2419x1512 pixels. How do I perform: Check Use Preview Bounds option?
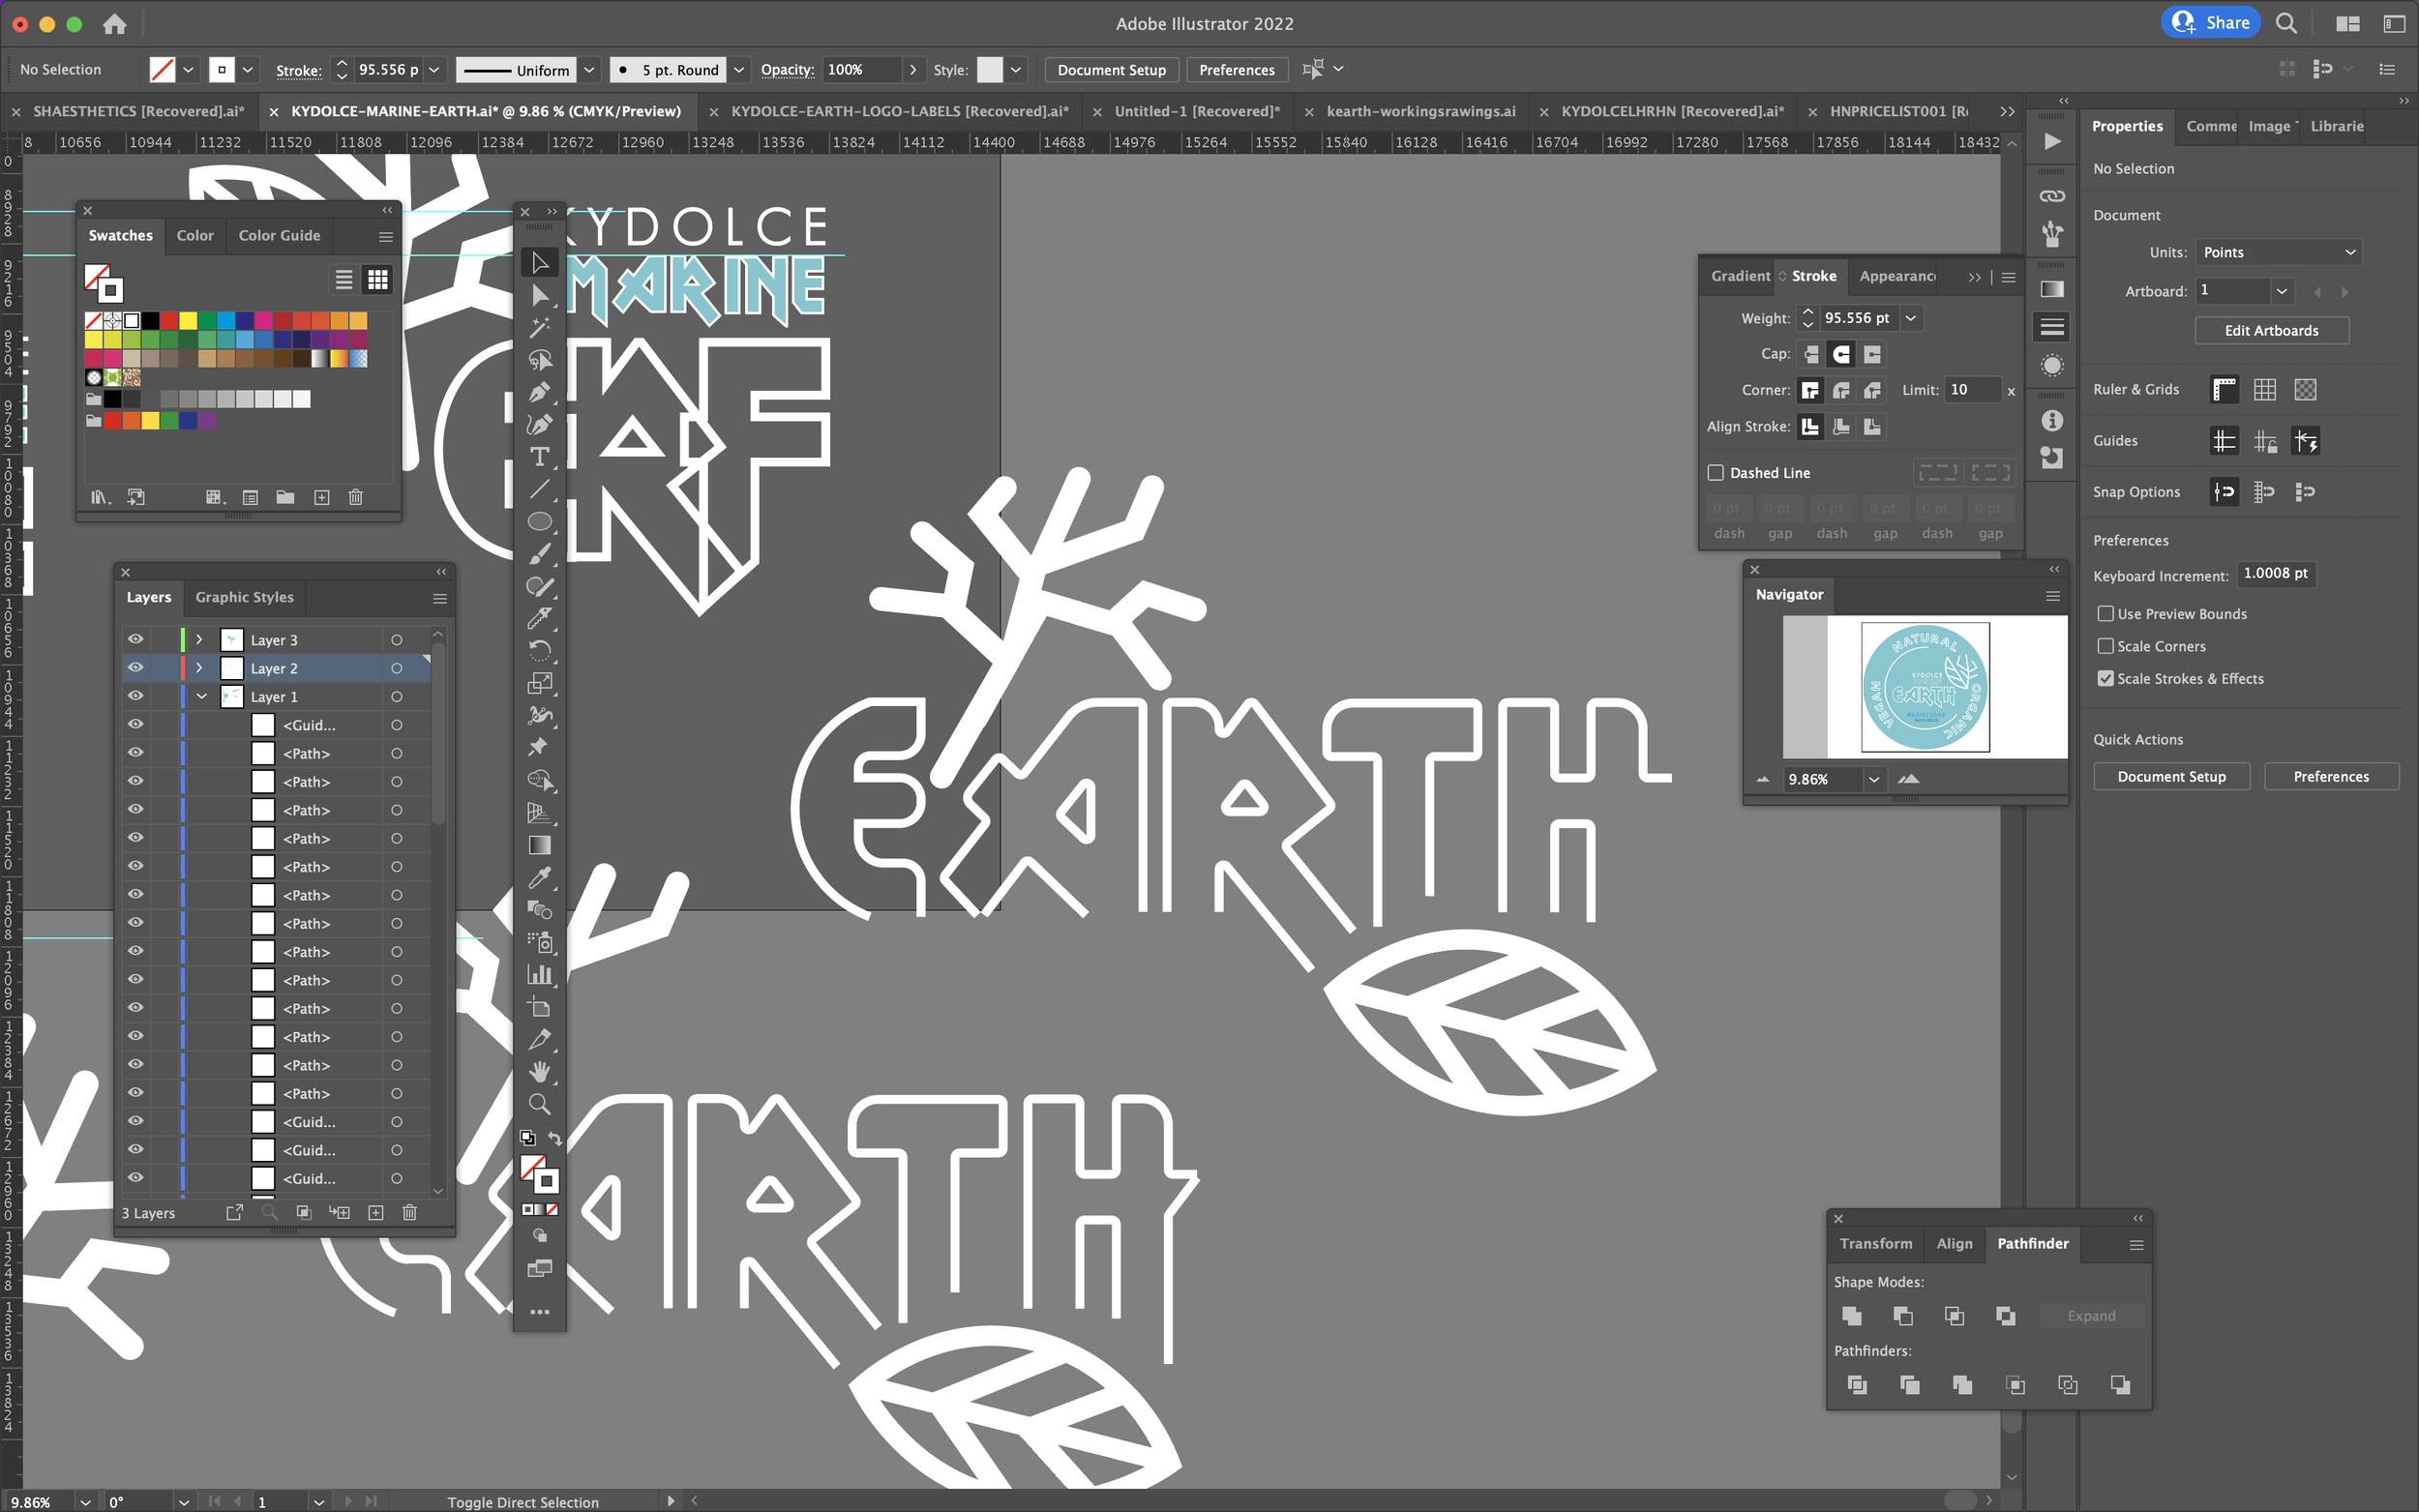pyautogui.click(x=2105, y=613)
